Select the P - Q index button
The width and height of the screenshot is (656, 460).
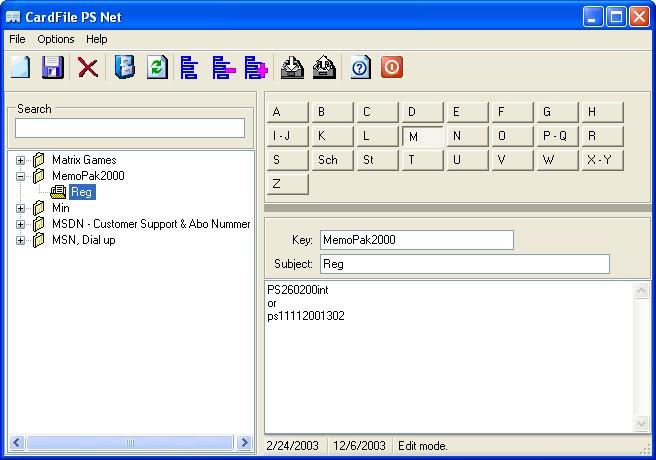(x=557, y=136)
